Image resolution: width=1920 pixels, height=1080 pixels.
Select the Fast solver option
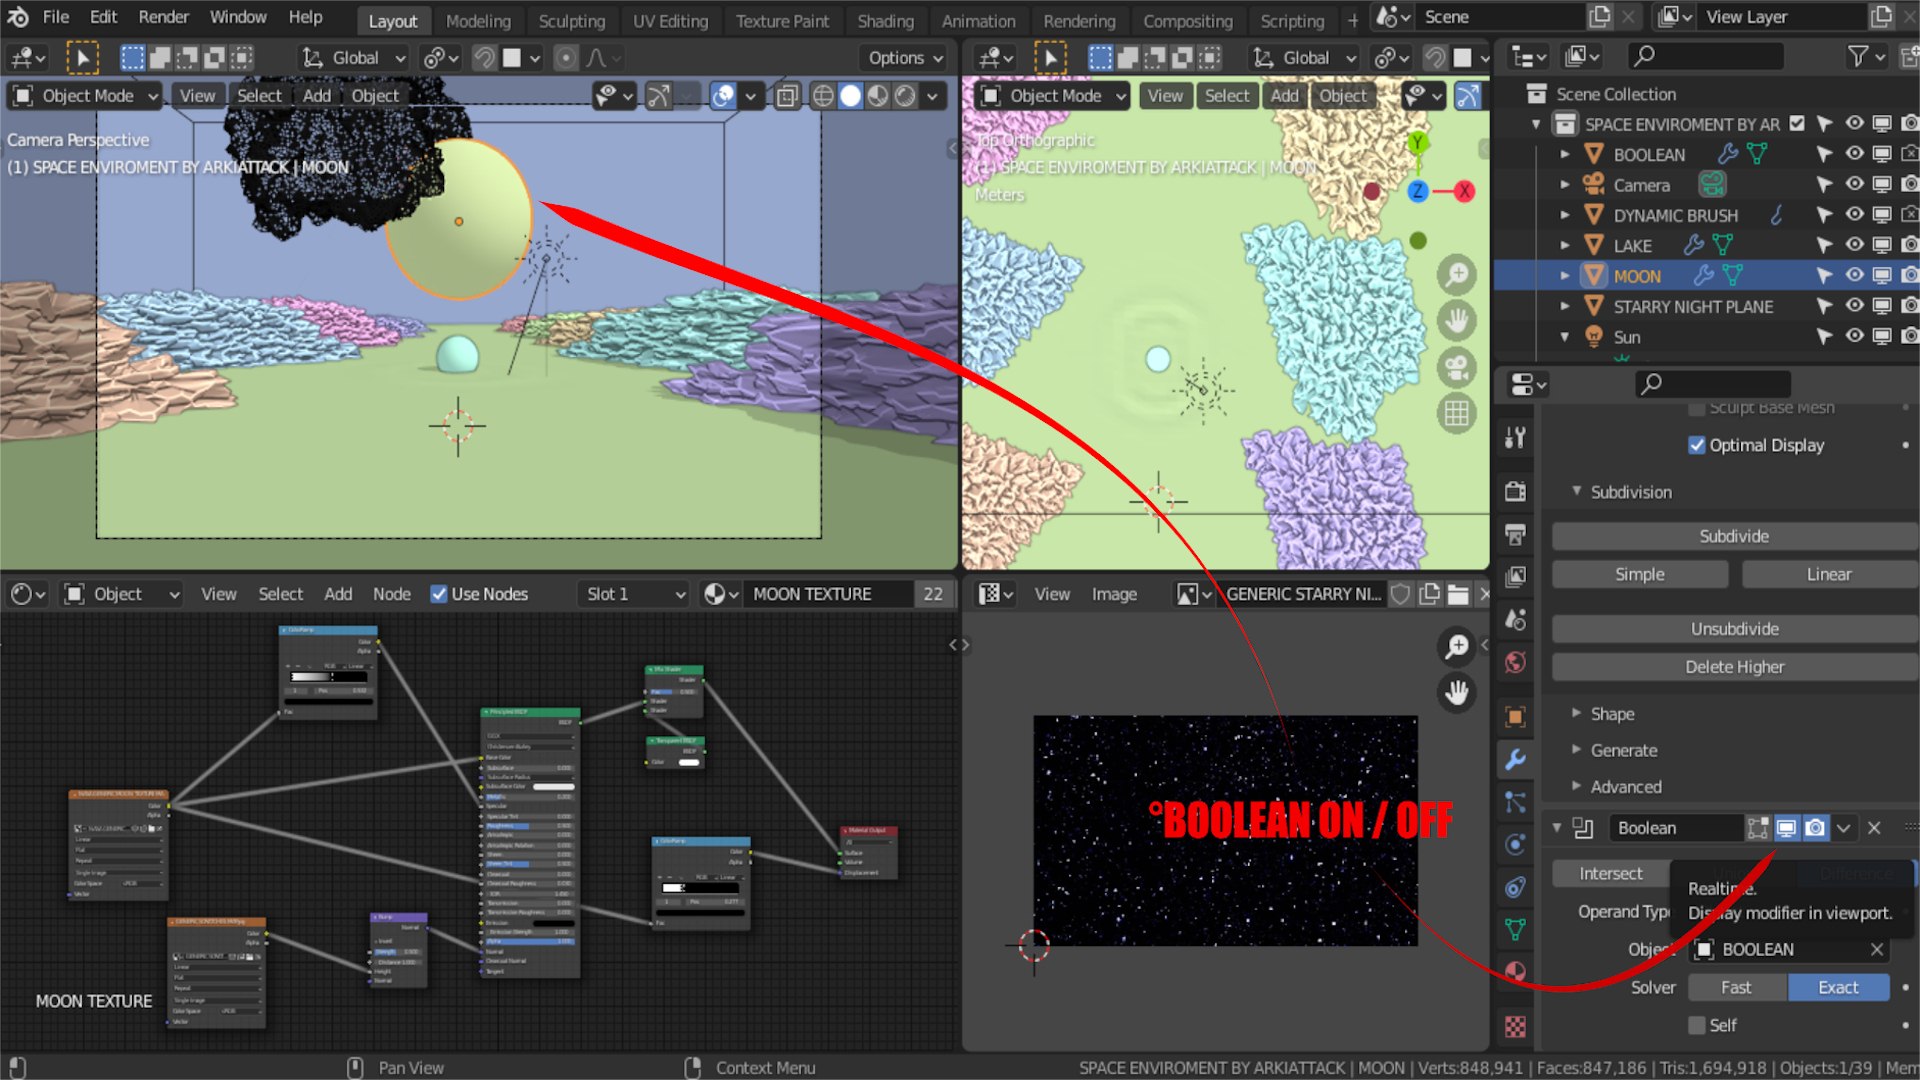tap(1737, 987)
